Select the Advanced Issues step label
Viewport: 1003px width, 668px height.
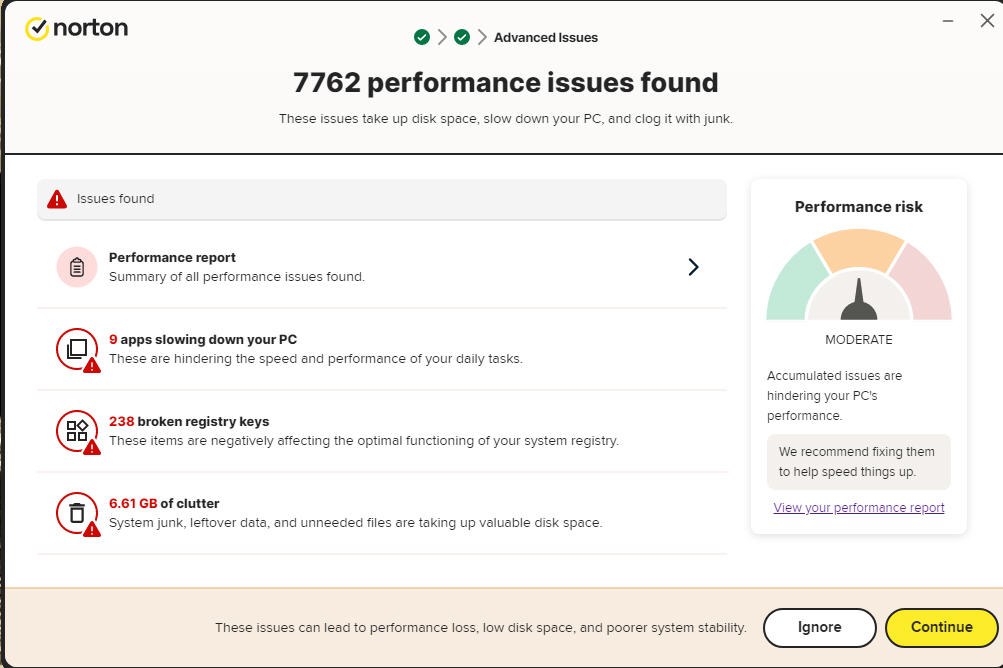[x=545, y=38]
